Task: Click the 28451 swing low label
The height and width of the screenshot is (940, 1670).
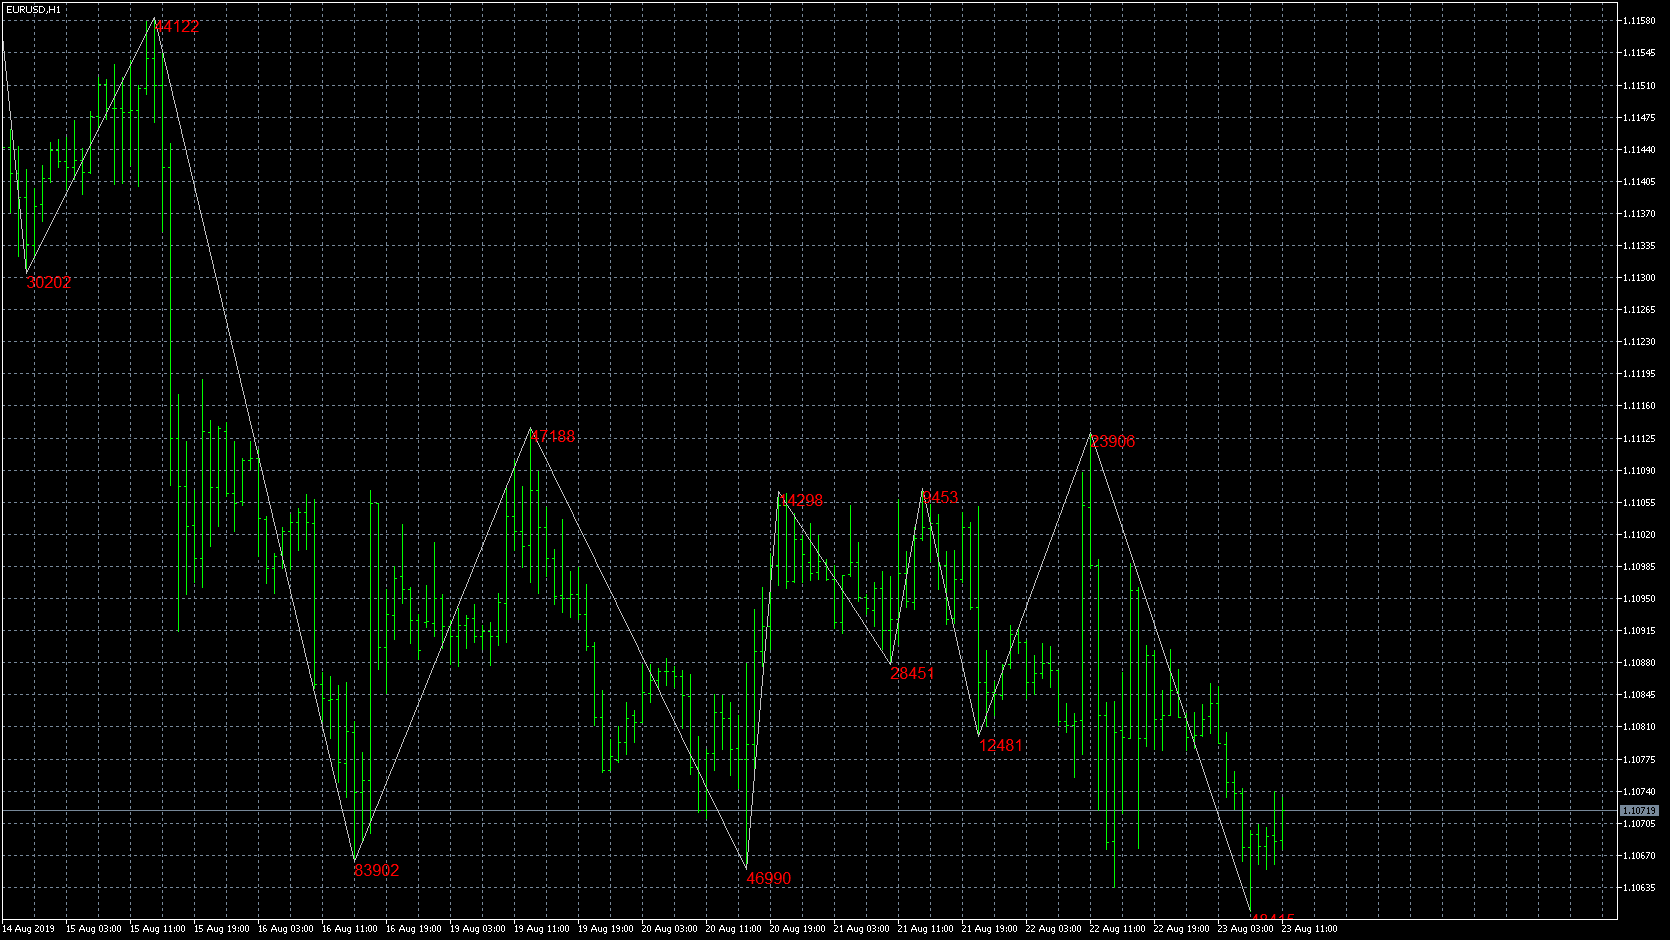Action: (x=913, y=673)
